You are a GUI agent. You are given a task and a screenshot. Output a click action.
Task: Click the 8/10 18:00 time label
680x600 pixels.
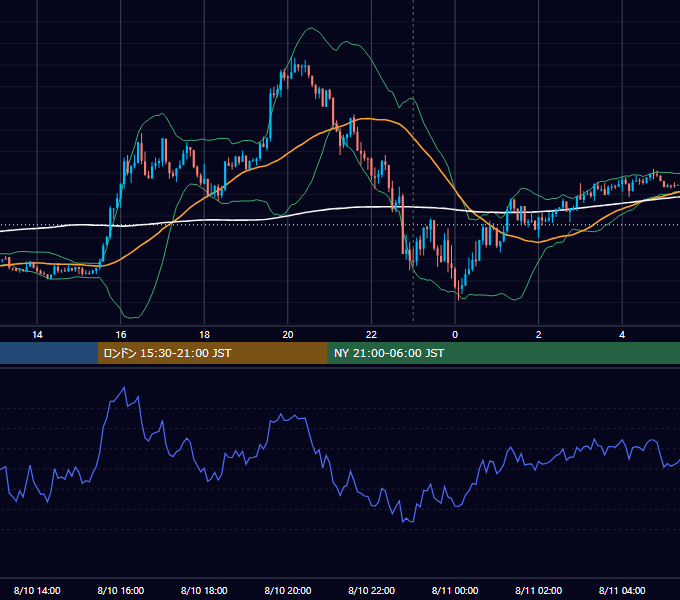(204, 590)
